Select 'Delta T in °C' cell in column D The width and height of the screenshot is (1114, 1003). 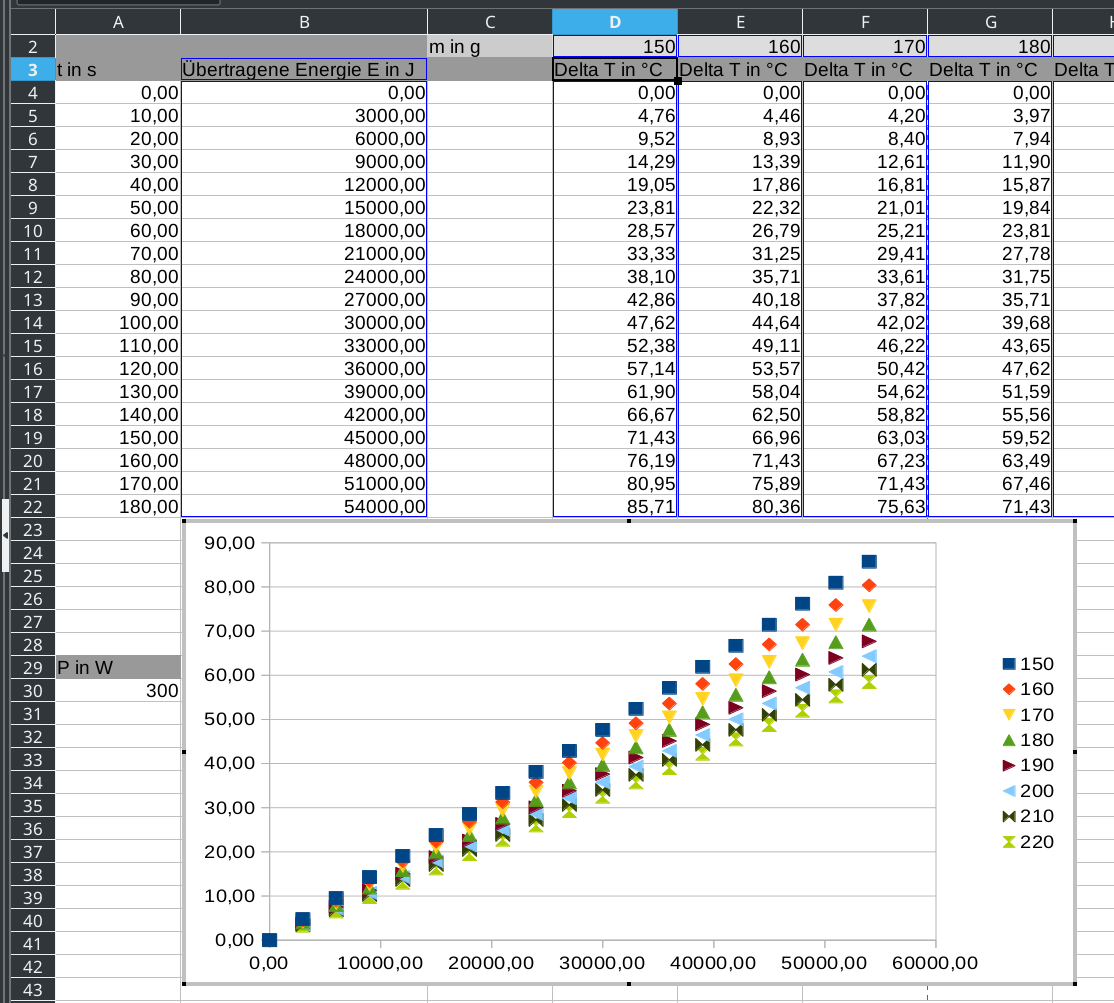click(615, 70)
